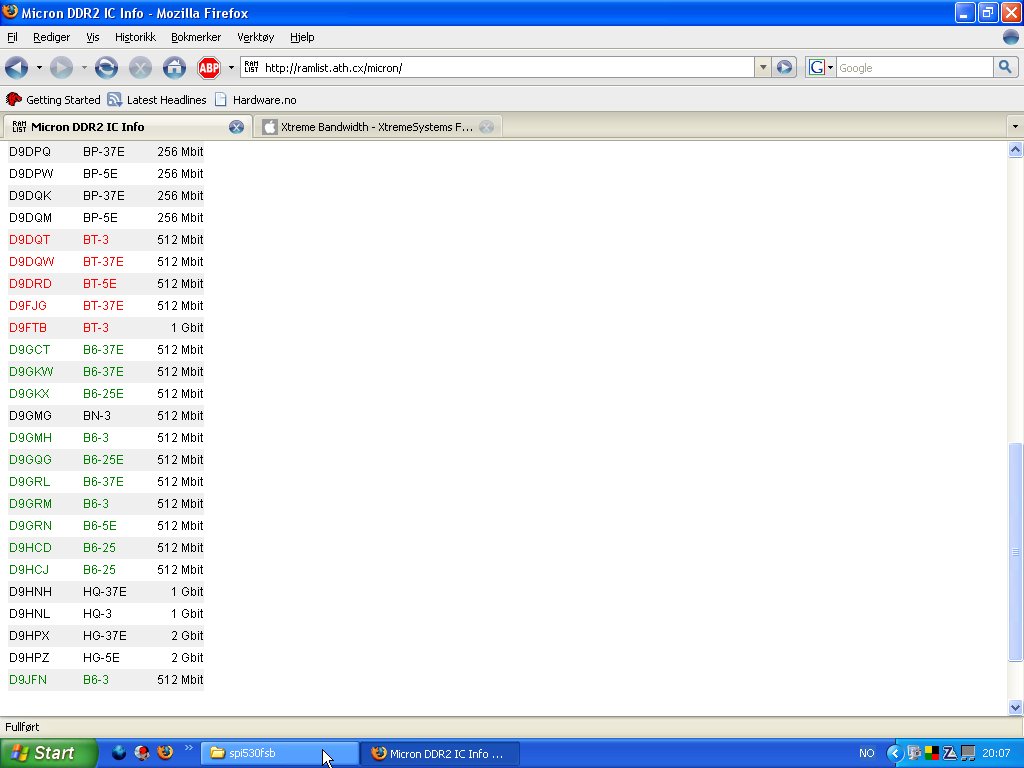Image resolution: width=1024 pixels, height=768 pixels.
Task: Click the D9GMH part code cell
Action: tap(30, 438)
